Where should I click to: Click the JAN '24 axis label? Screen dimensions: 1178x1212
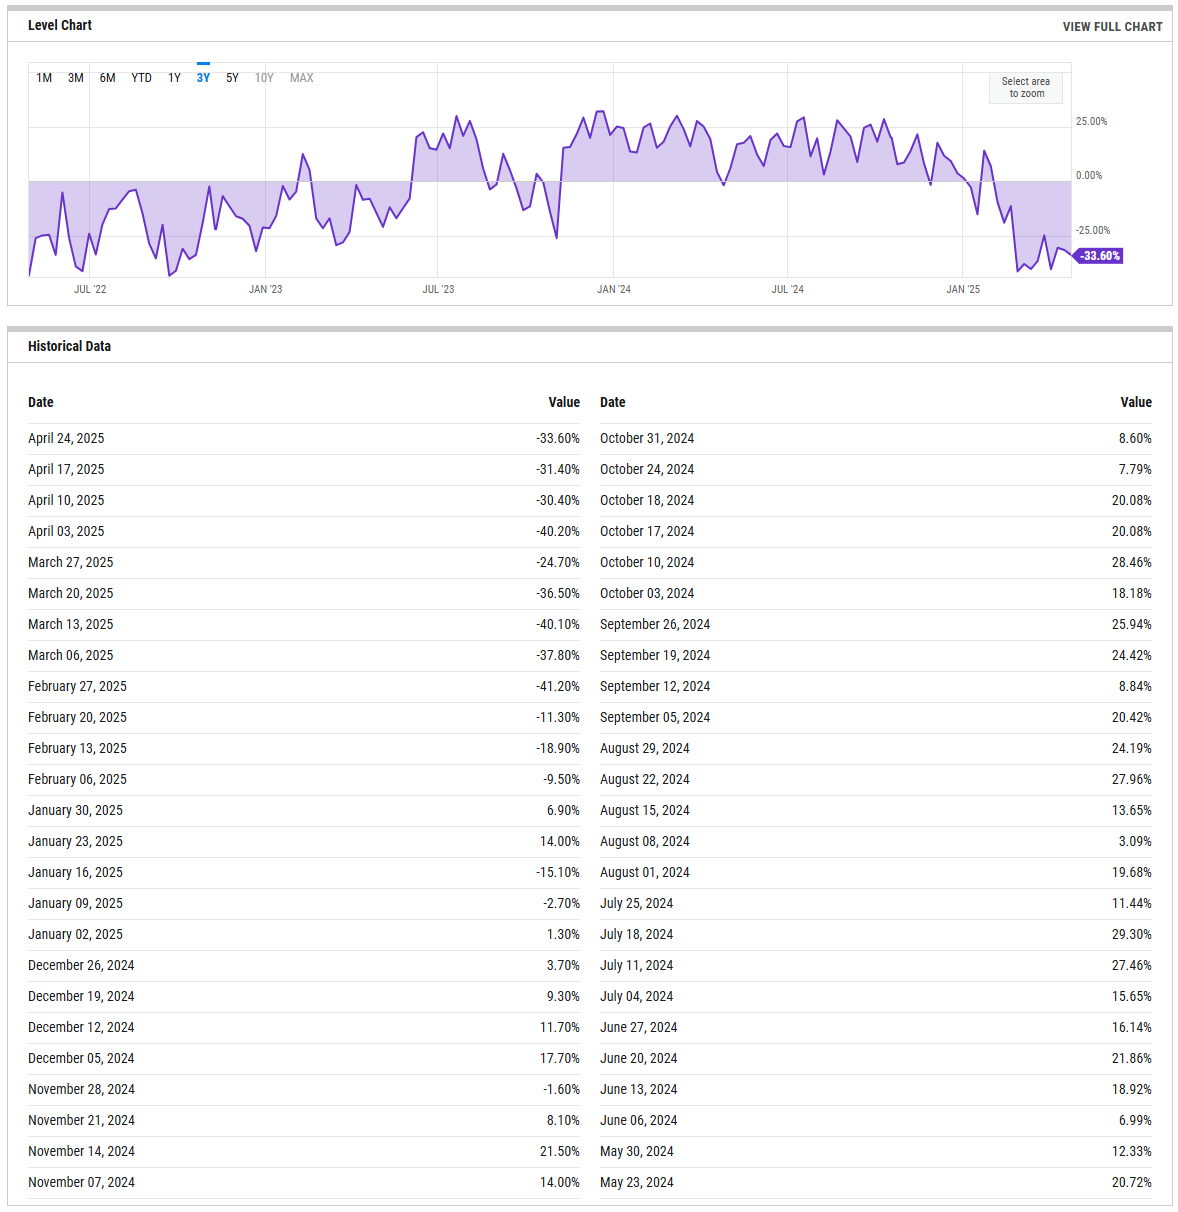[614, 289]
